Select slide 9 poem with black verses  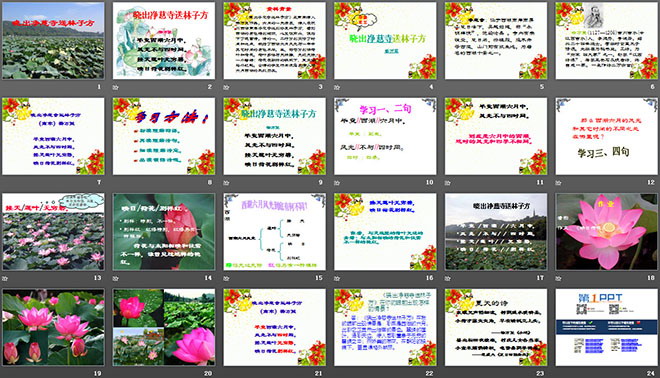coord(274,136)
